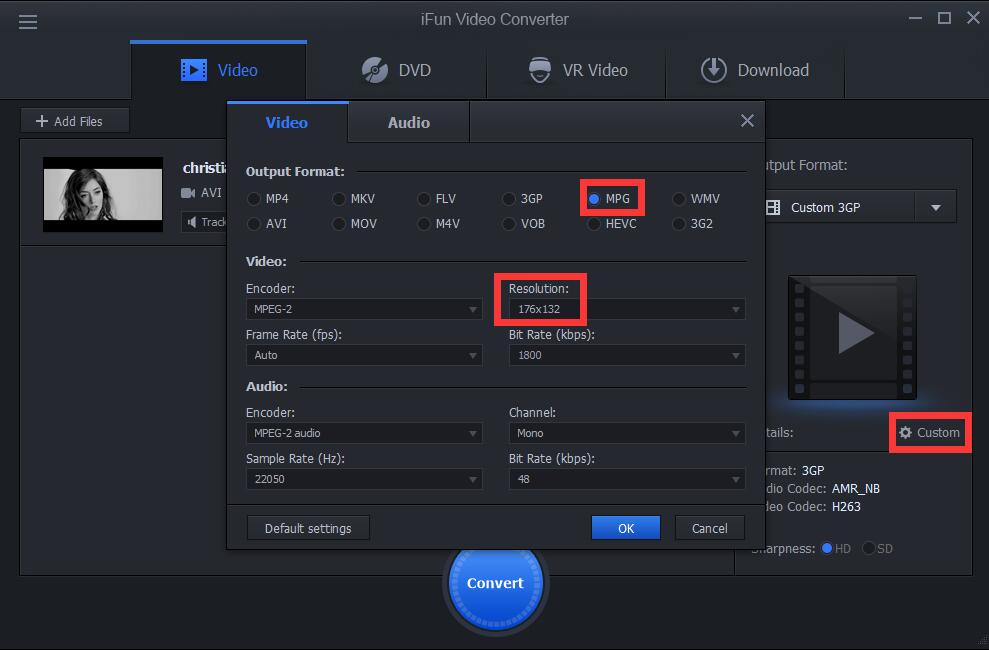Viewport: 989px width, 650px height.
Task: Select WMV output format
Action: click(696, 199)
